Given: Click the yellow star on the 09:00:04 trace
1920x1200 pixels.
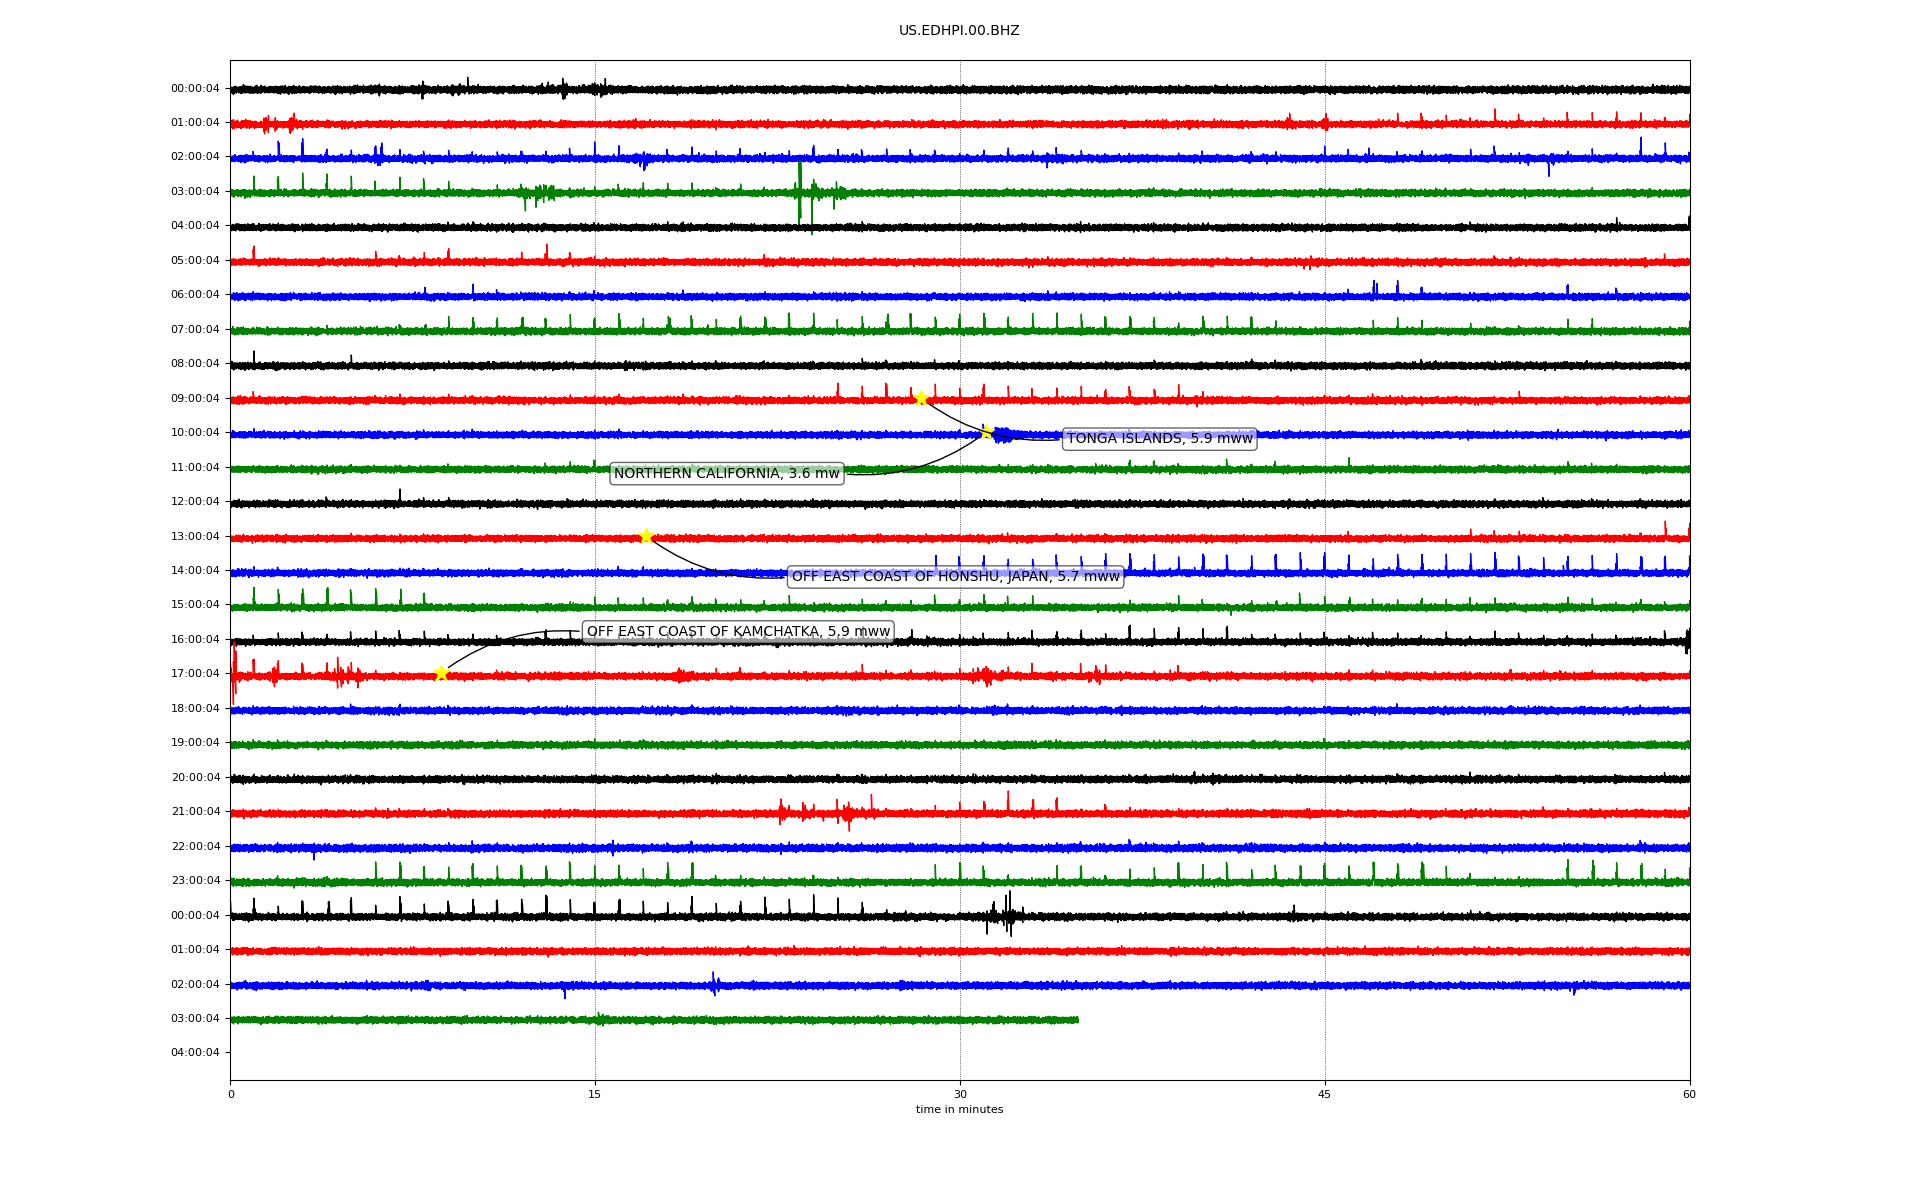Looking at the screenshot, I should [921, 398].
